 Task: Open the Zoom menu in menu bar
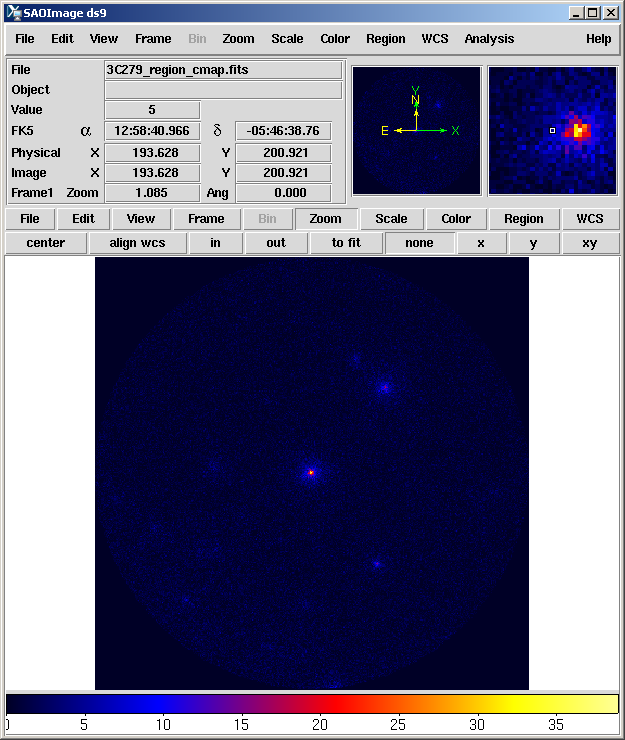coord(238,39)
